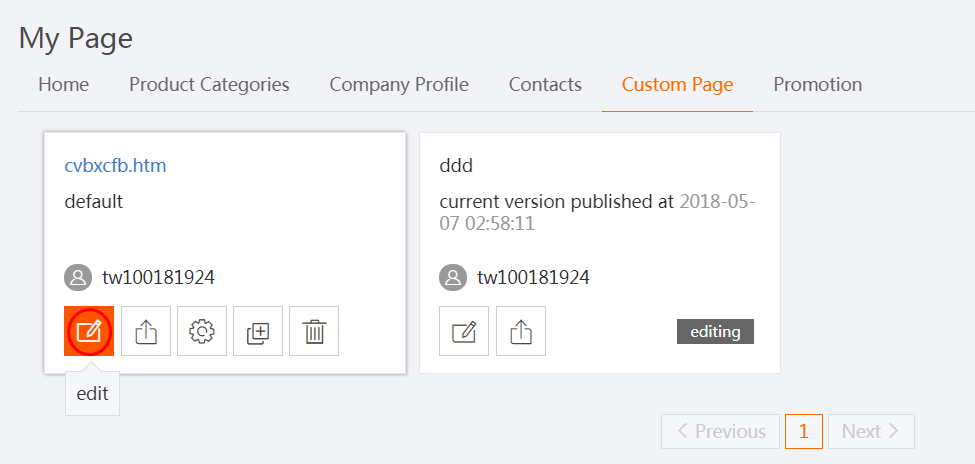Click the publish icon on cvbxcfb.htm card
This screenshot has height=464, width=975.
146,331
